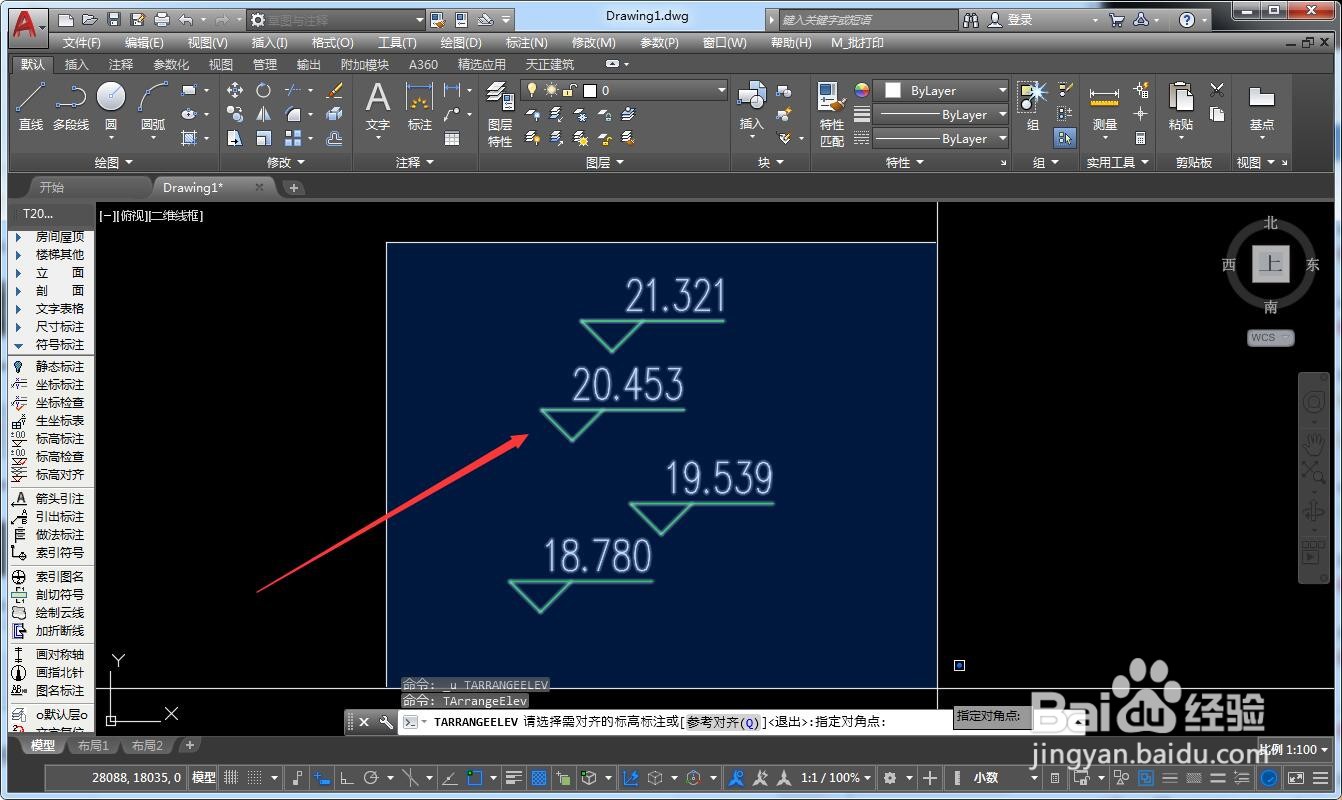This screenshot has width=1342, height=800.
Task: Toggle 模型 model space button in status bar
Action: (204, 777)
